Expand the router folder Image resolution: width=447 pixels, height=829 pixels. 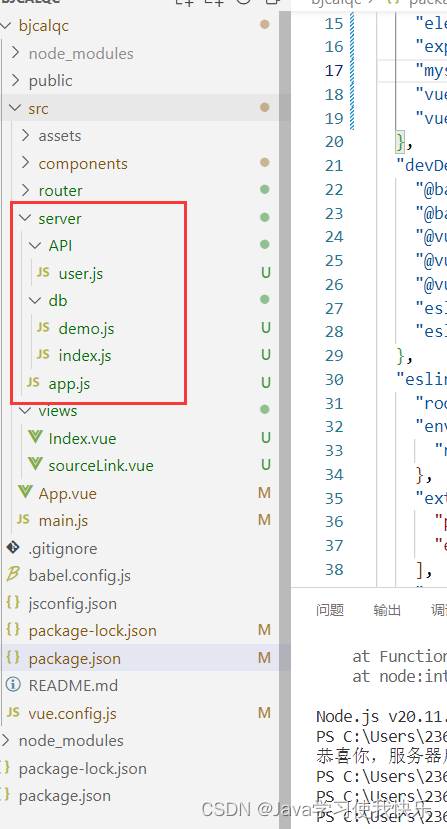tap(26, 190)
